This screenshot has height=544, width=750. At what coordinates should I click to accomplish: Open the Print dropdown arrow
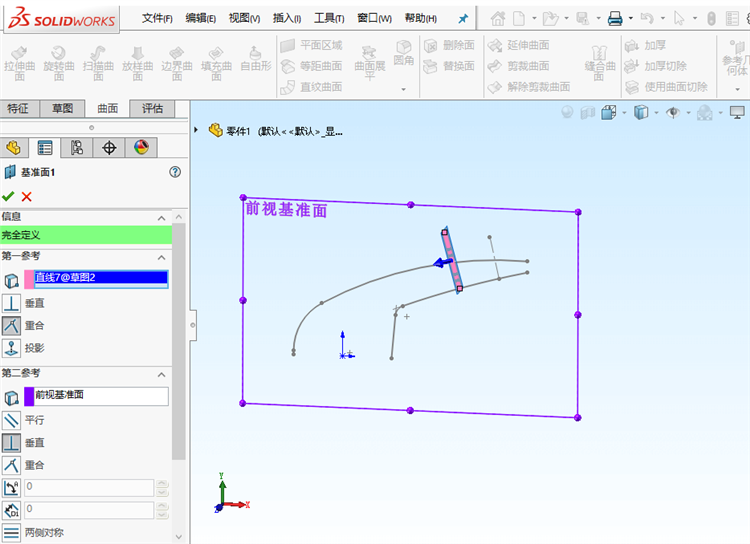click(630, 19)
